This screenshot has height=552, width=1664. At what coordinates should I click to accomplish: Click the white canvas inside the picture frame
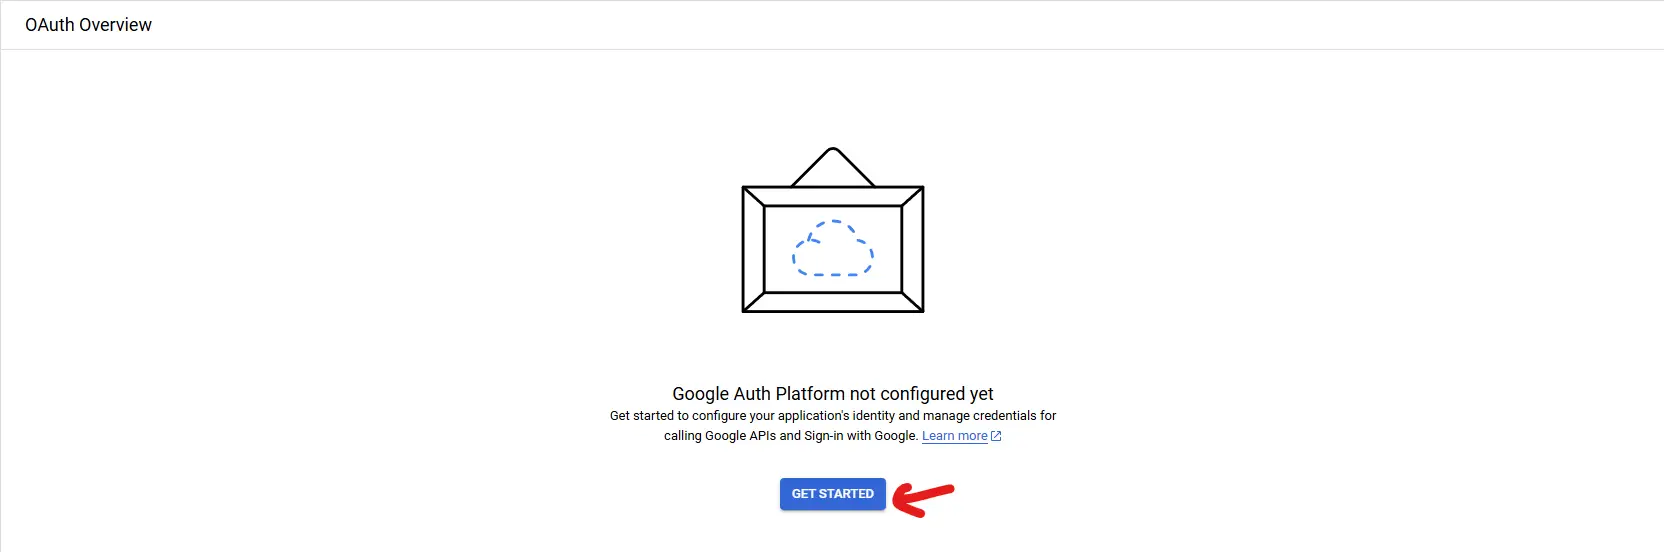coord(833,249)
